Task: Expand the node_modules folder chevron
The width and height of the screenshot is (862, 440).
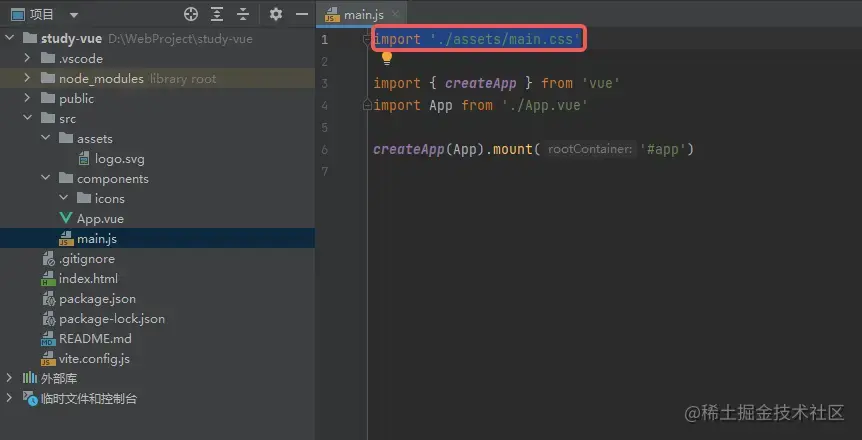Action: click(x=27, y=78)
